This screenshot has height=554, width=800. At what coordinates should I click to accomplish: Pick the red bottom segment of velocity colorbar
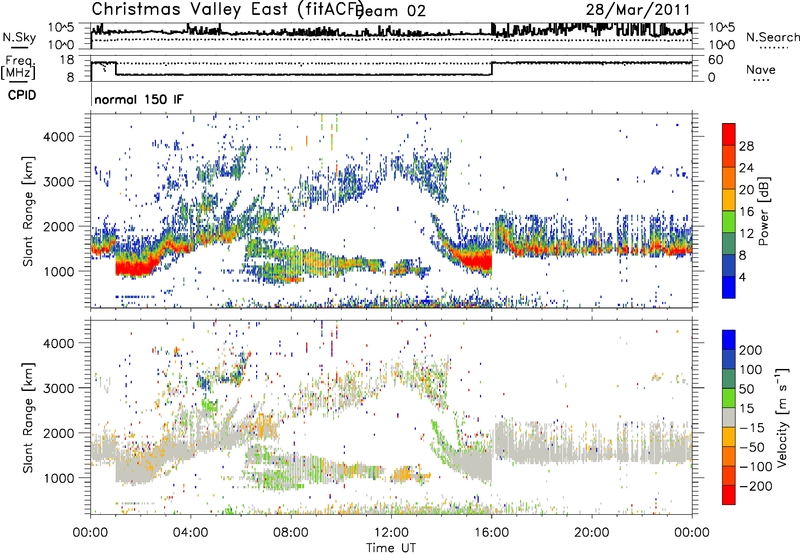(729, 495)
